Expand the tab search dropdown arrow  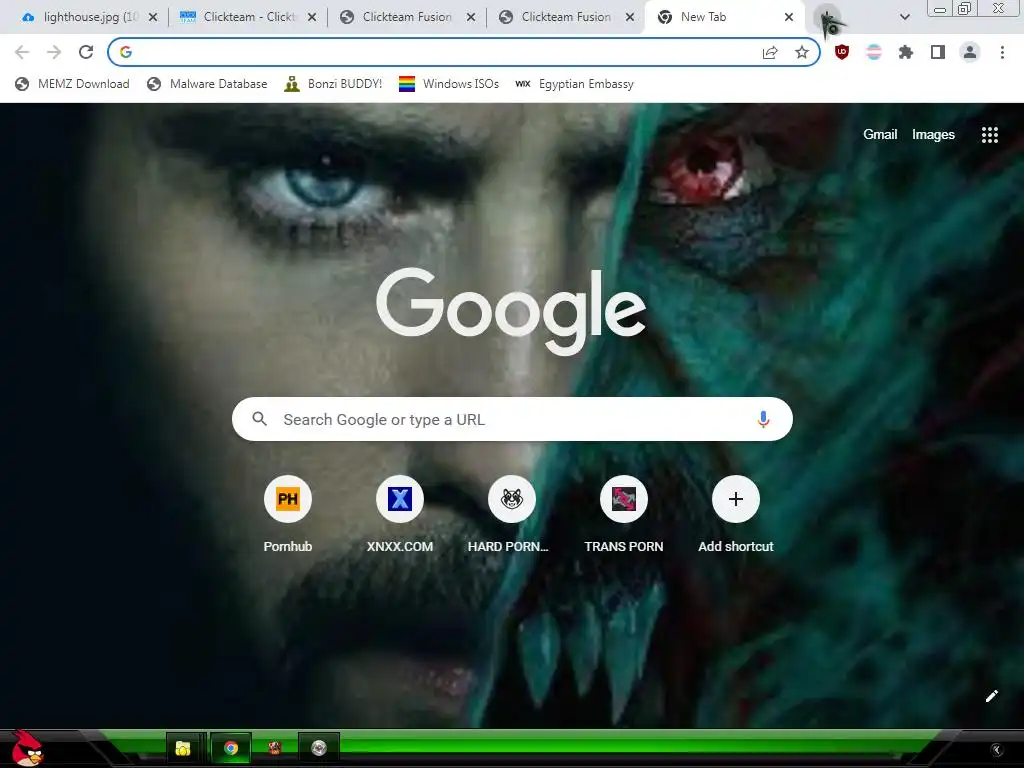click(904, 17)
